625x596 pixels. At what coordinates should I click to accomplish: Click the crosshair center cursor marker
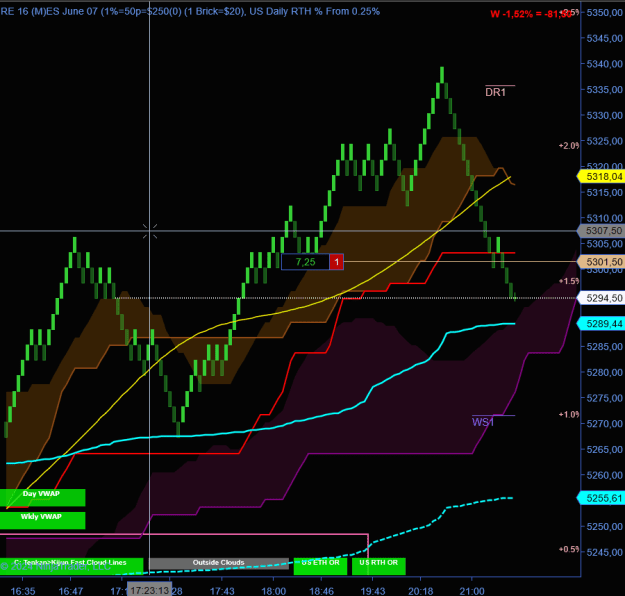click(149, 231)
